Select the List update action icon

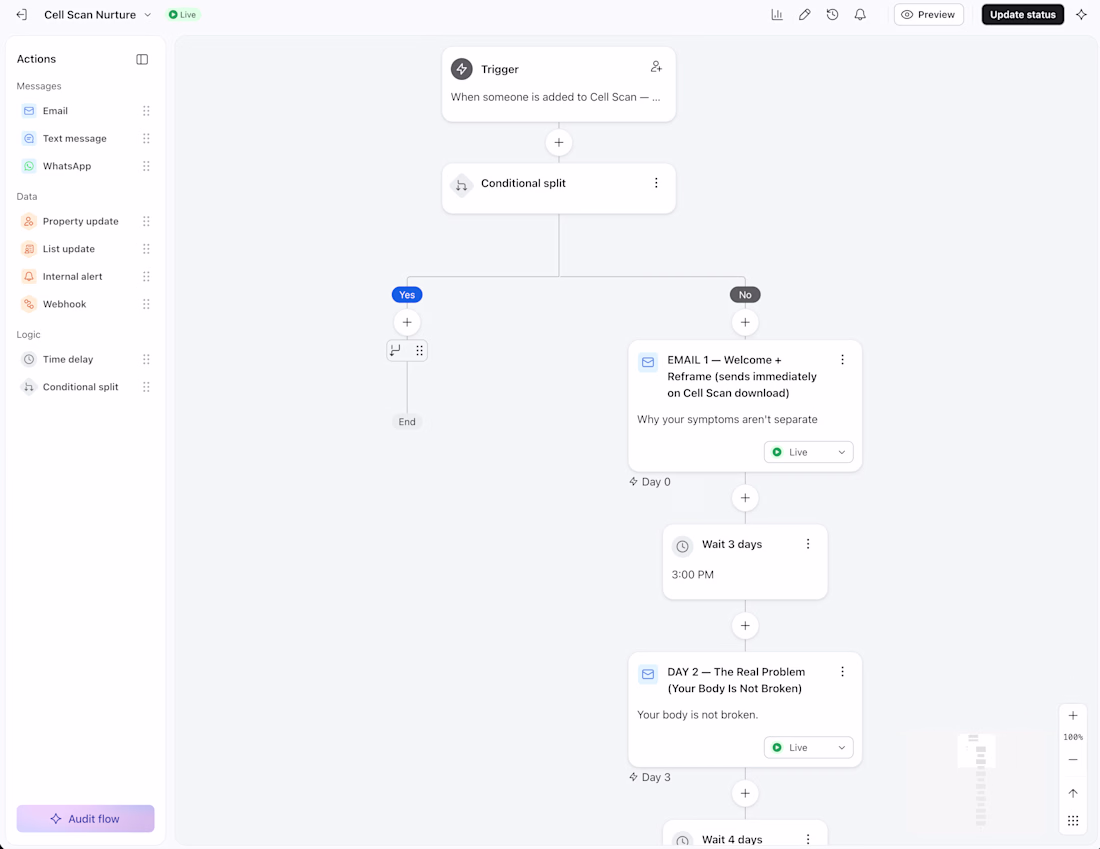click(x=29, y=249)
